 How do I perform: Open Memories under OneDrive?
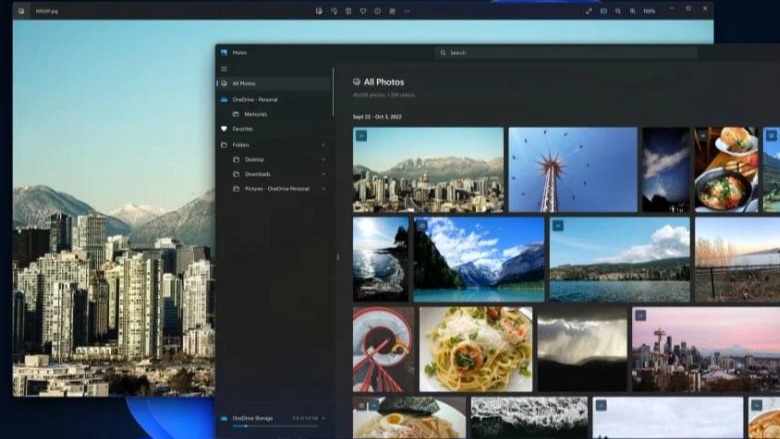click(x=256, y=114)
